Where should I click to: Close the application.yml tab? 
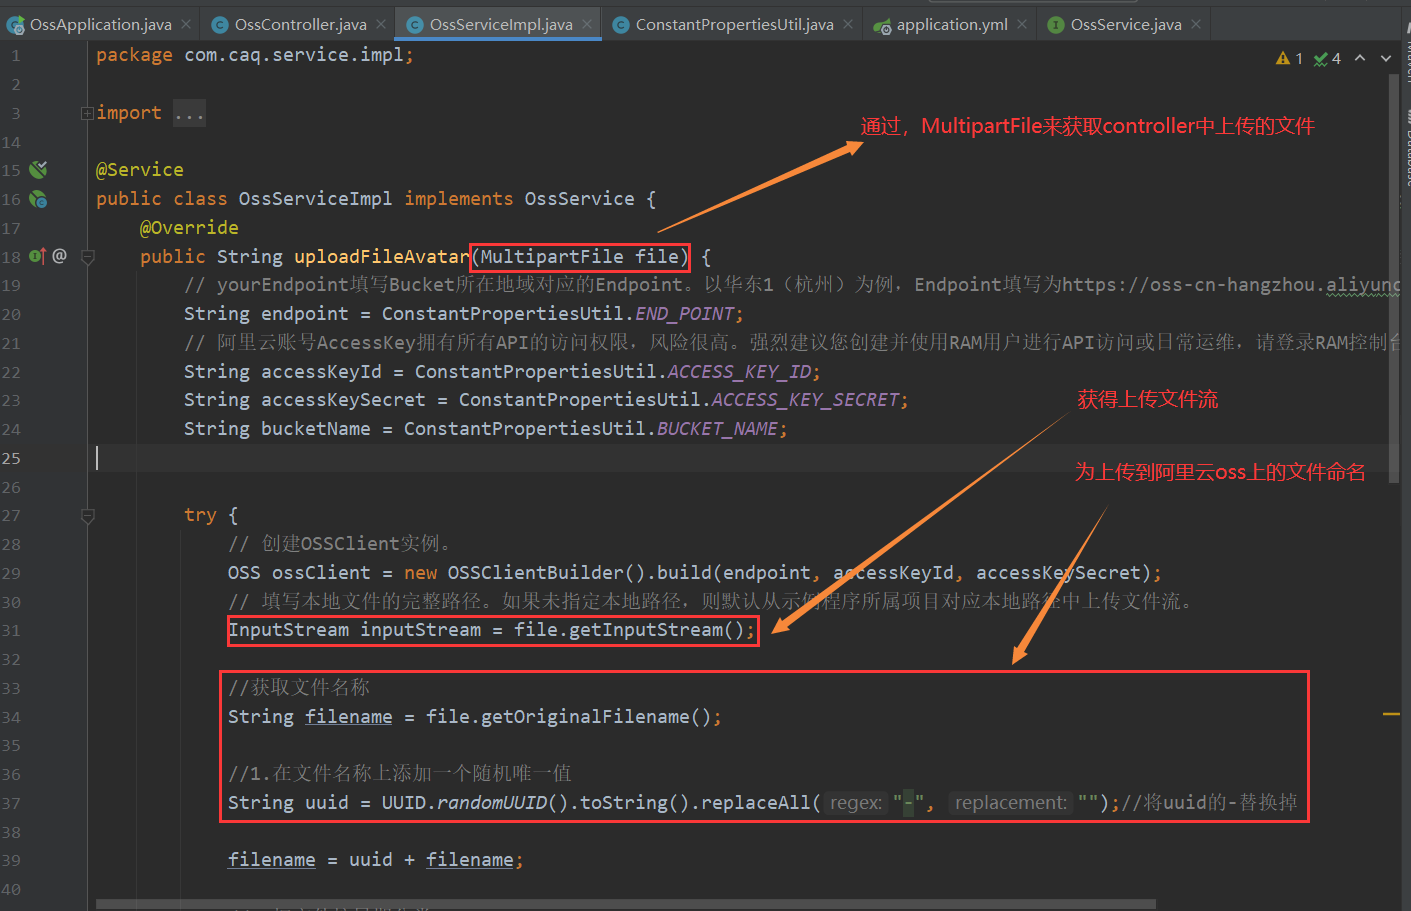1021,24
